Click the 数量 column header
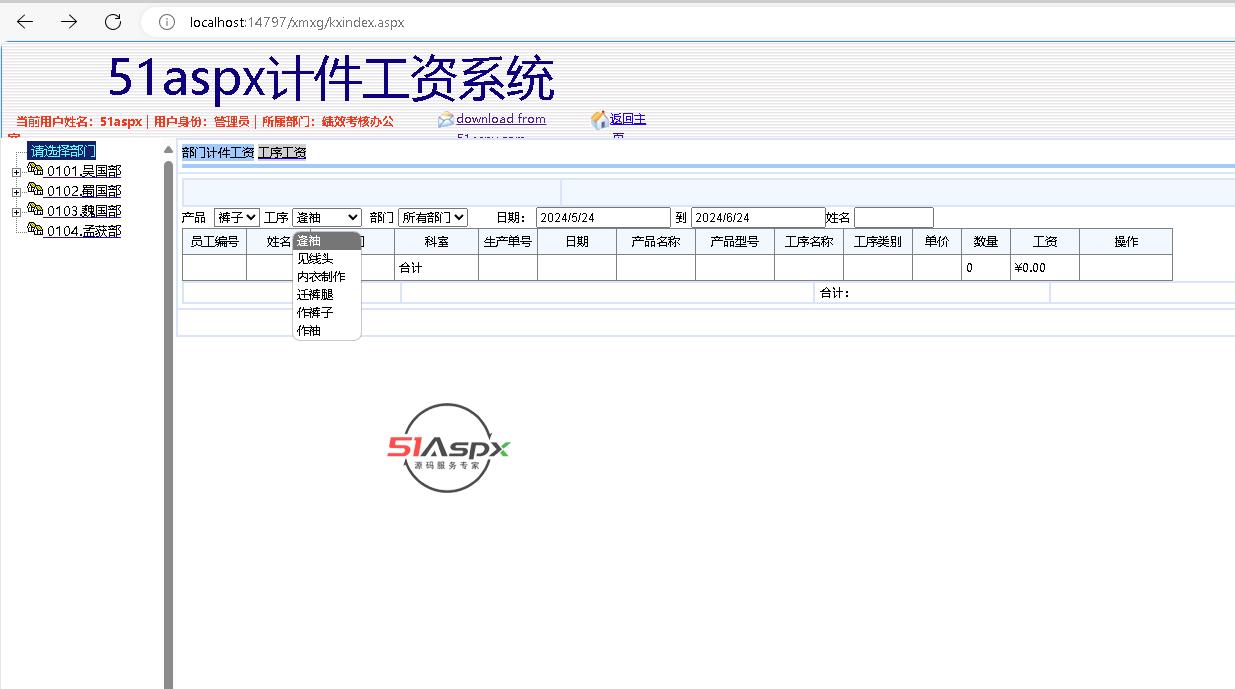The image size is (1235, 689). [986, 241]
